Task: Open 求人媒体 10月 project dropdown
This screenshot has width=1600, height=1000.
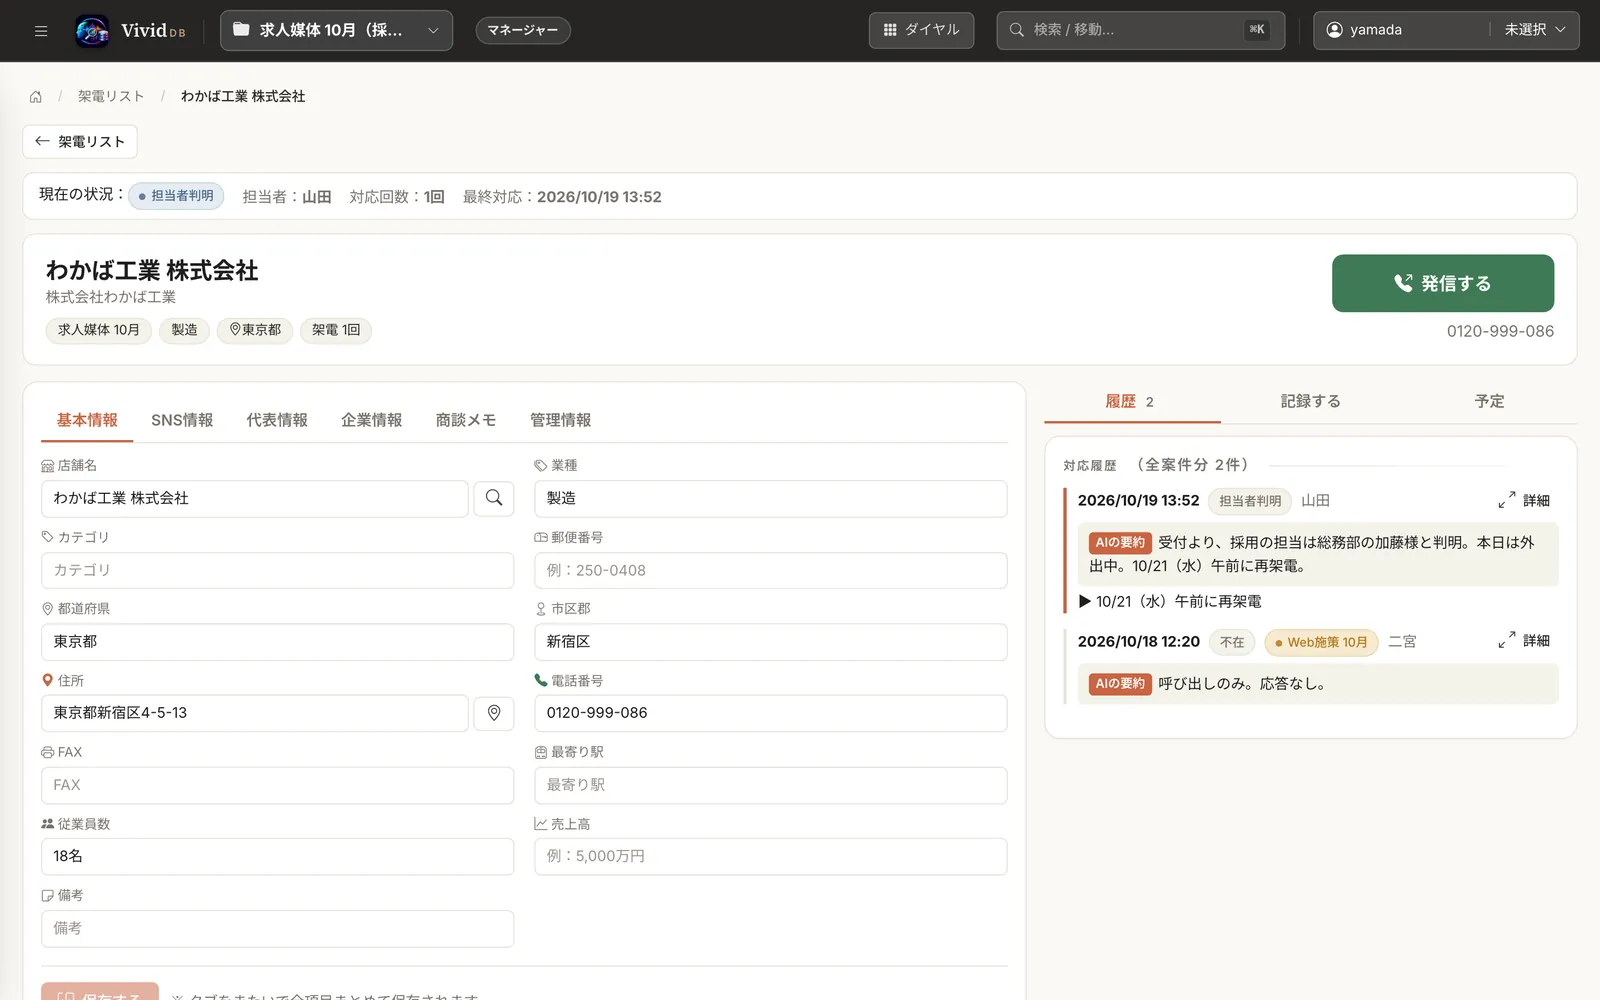Action: pyautogui.click(x=336, y=30)
